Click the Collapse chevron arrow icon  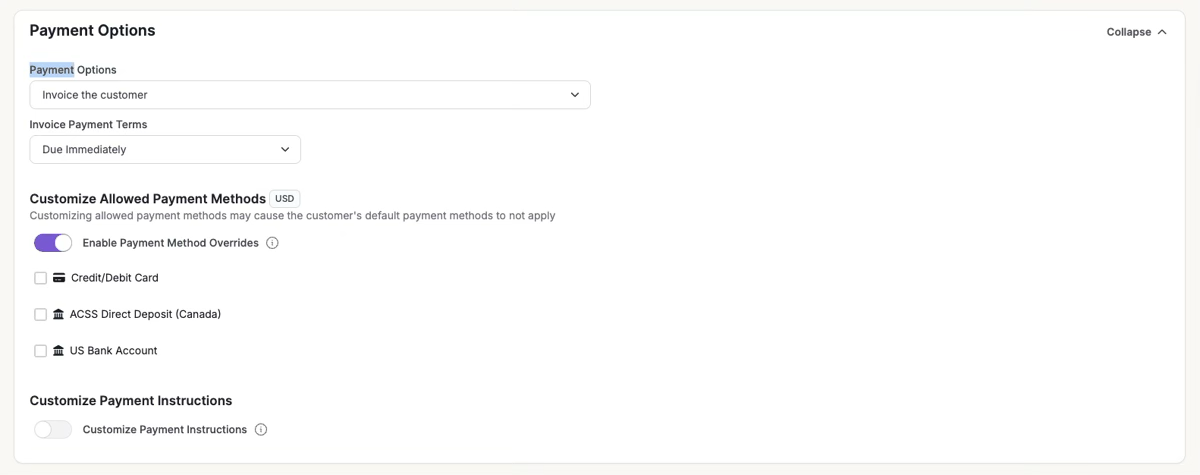[x=1161, y=32]
